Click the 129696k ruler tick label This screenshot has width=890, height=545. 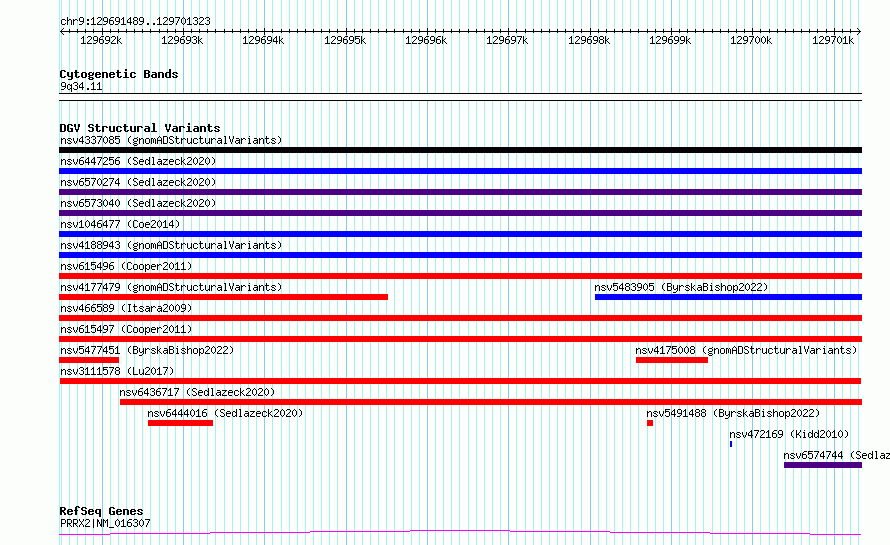point(426,40)
